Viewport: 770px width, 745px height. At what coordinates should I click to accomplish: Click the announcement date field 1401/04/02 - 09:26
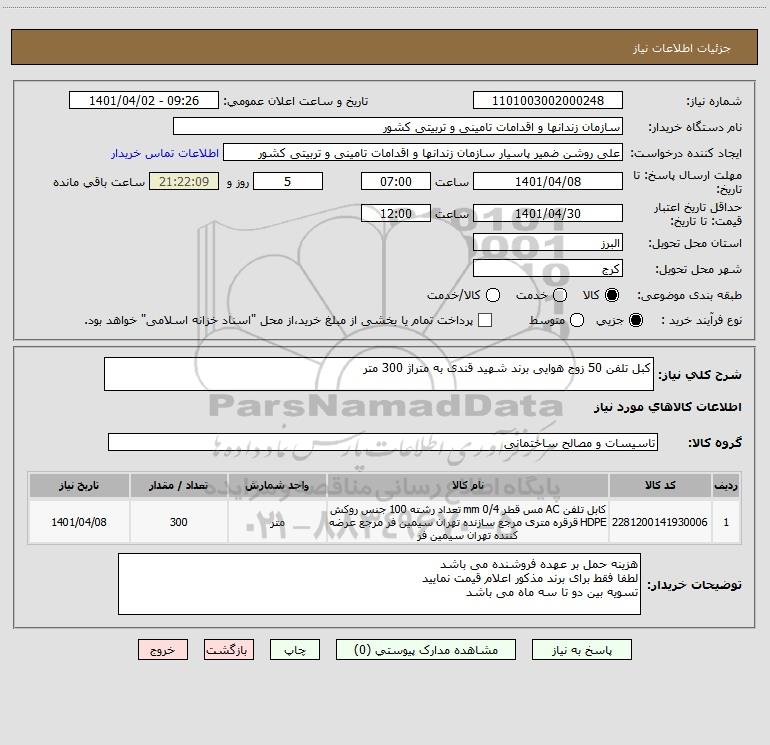143,101
